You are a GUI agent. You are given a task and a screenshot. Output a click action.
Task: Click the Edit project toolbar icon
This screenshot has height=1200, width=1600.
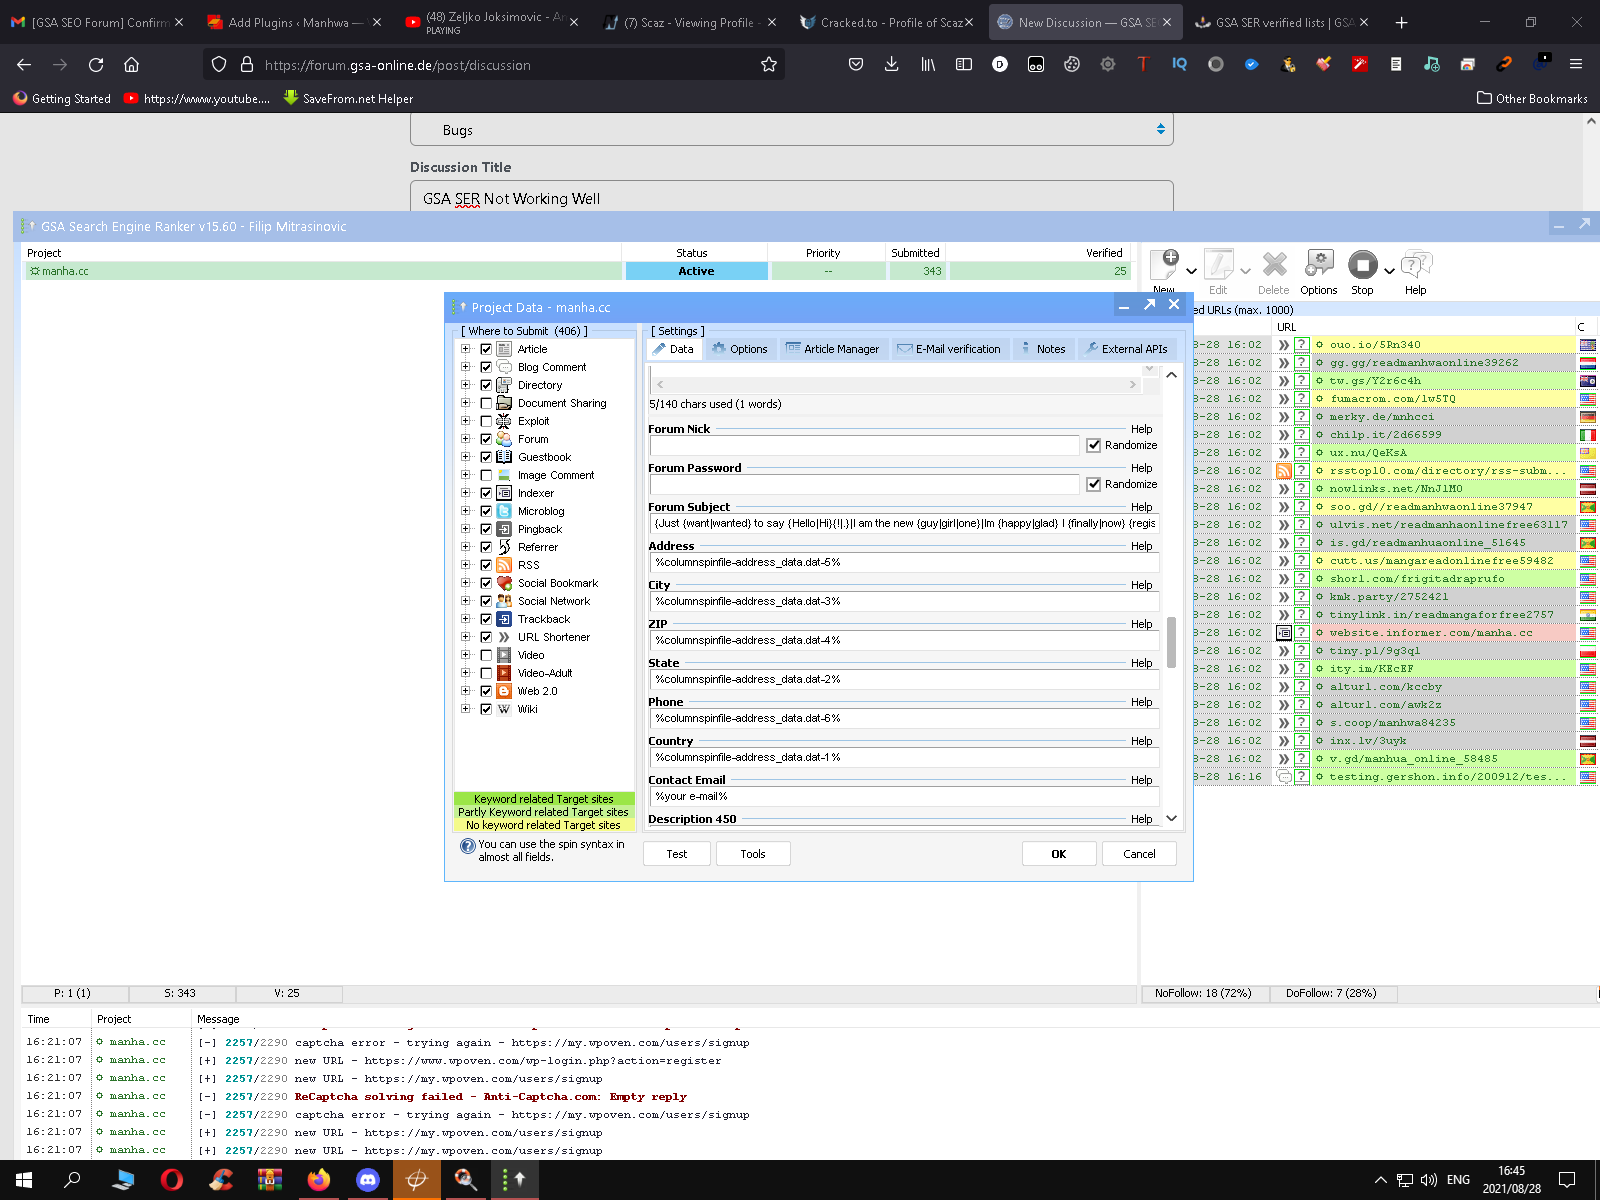point(1218,265)
